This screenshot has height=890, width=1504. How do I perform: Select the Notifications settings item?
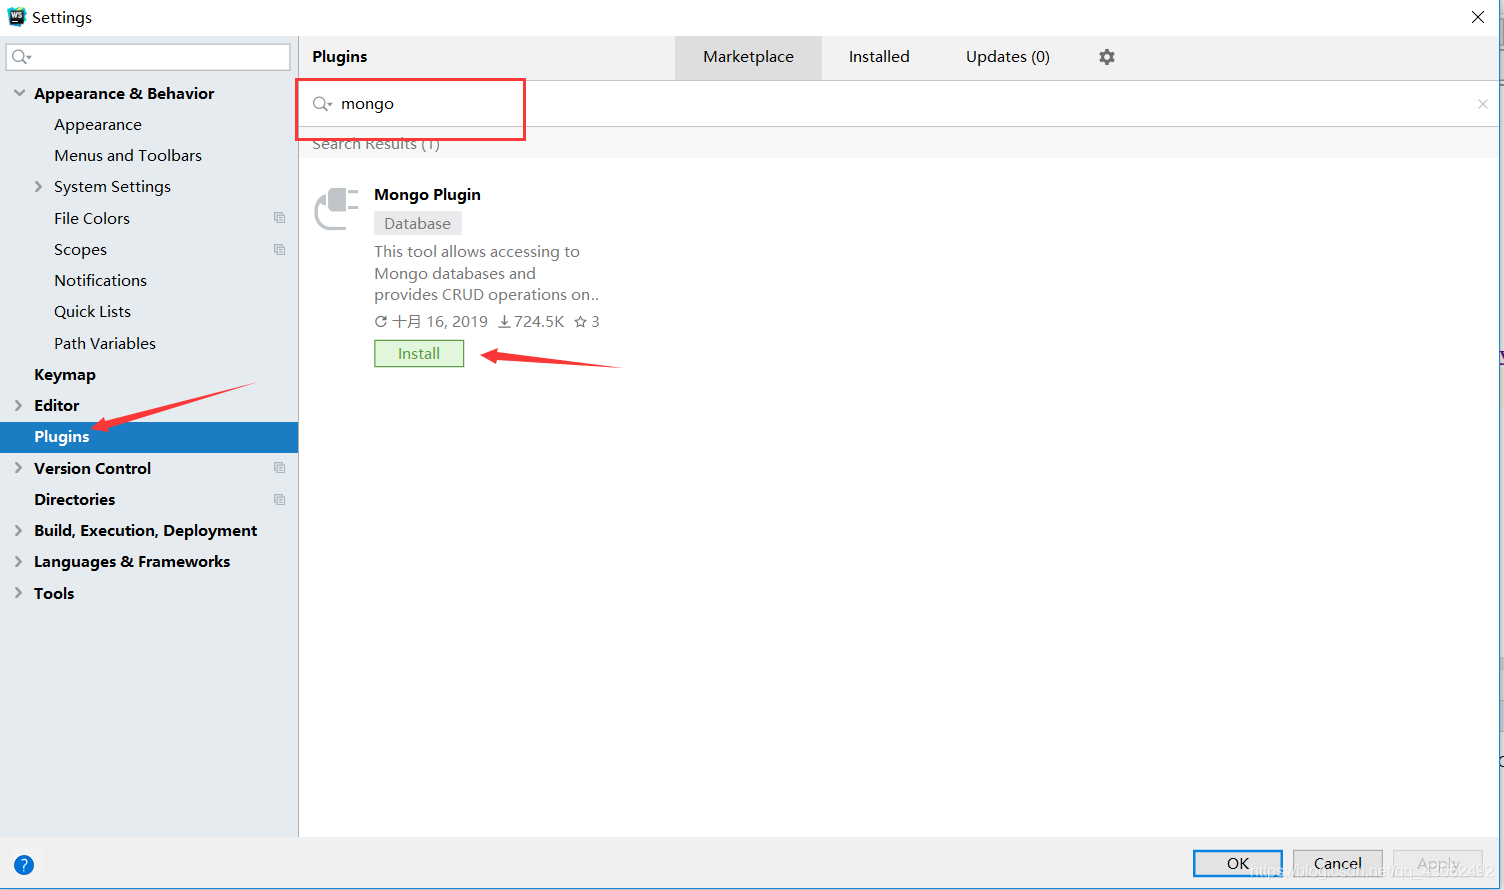pyautogui.click(x=100, y=281)
